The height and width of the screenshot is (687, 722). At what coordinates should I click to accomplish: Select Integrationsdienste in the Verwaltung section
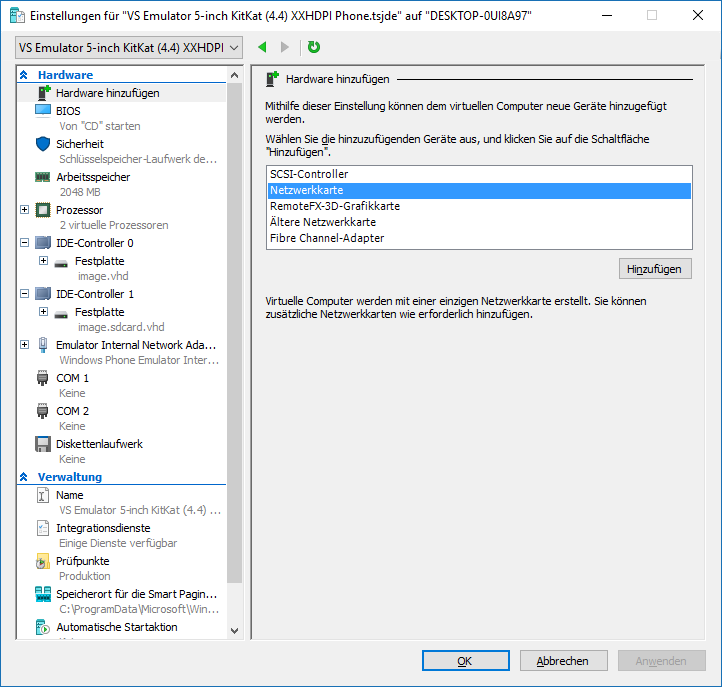[103, 528]
